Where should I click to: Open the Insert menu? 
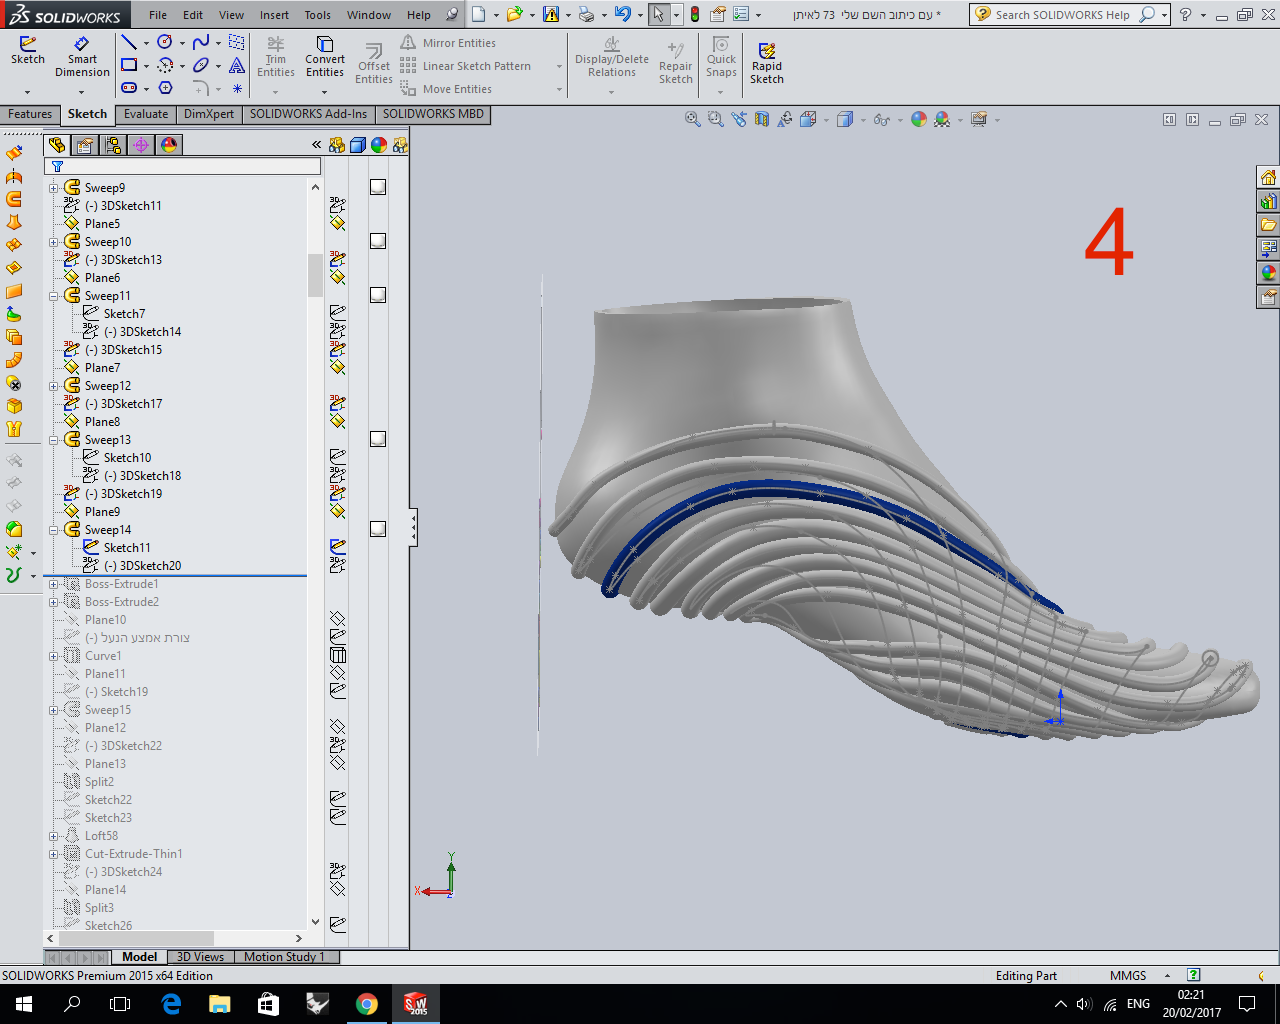[x=274, y=15]
